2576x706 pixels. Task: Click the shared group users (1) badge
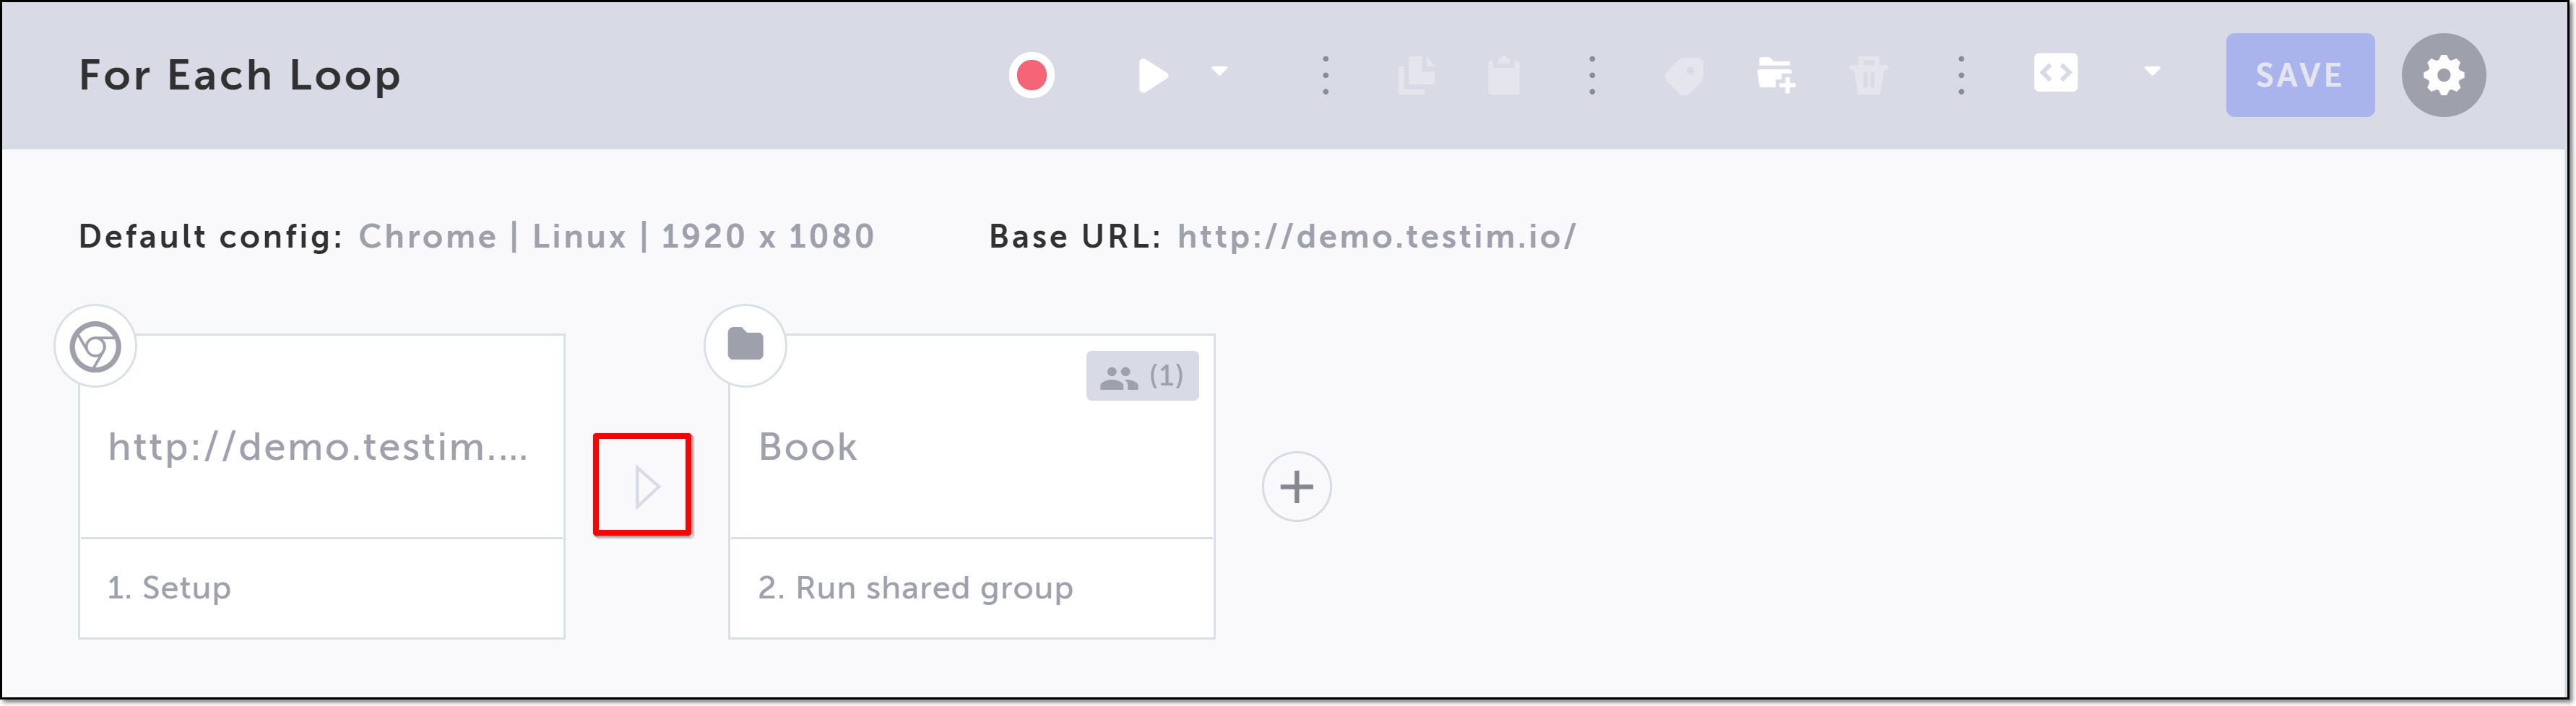point(1142,376)
